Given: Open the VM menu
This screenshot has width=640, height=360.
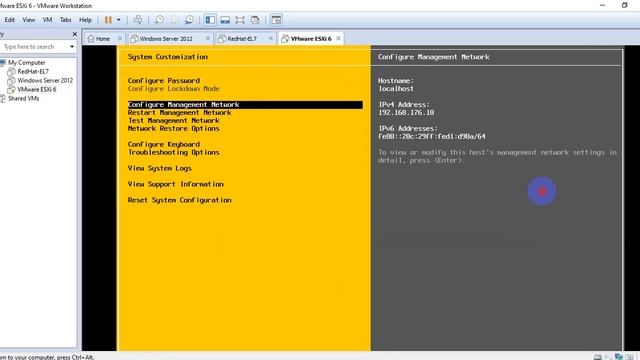Looking at the screenshot, I should click(47, 20).
